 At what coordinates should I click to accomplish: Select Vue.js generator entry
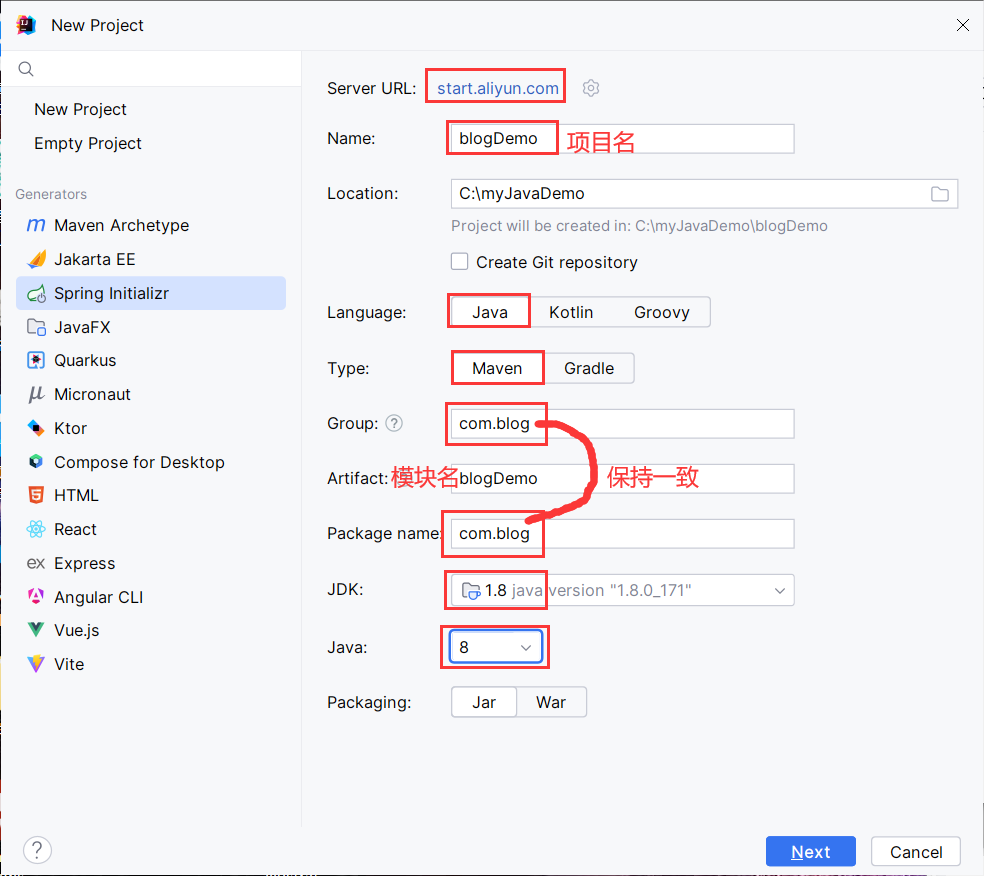tap(151, 630)
